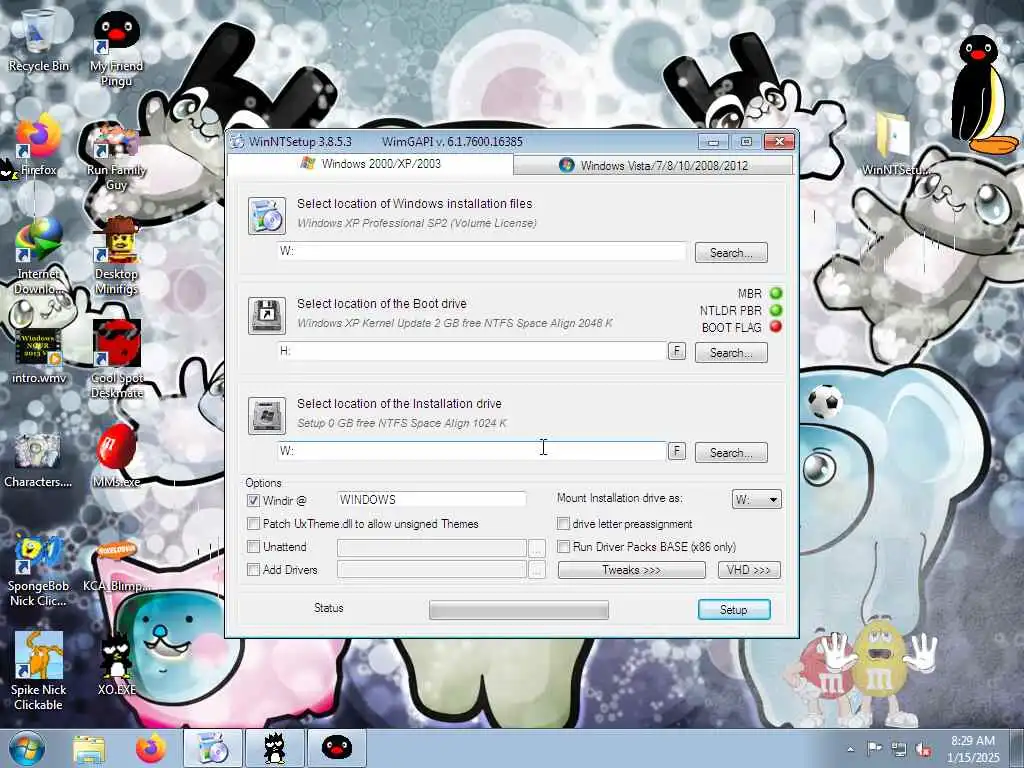Click the Installation drive W: path field
Screen dimensions: 1024x768
pos(472,451)
